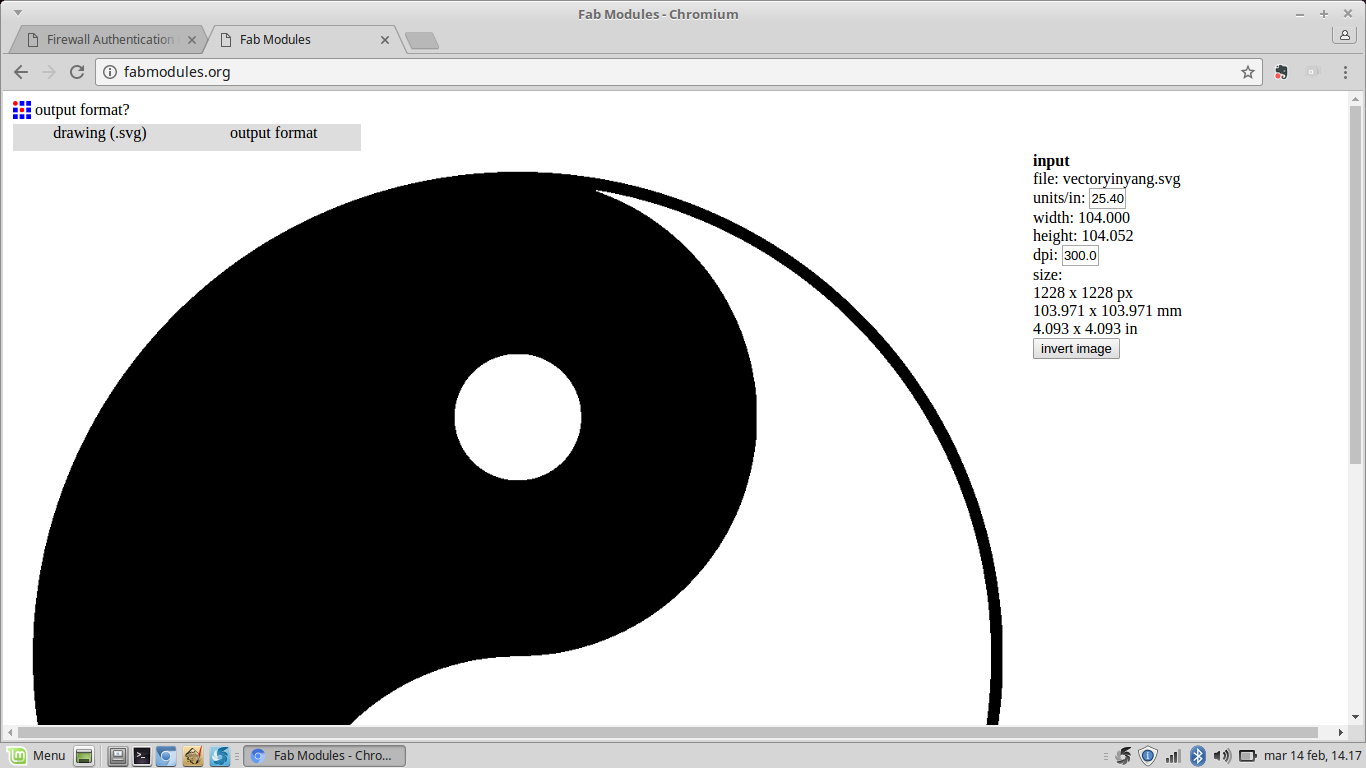The height and width of the screenshot is (768, 1366).
Task: Open the sound volume tray icon
Action: pyautogui.click(x=1222, y=756)
